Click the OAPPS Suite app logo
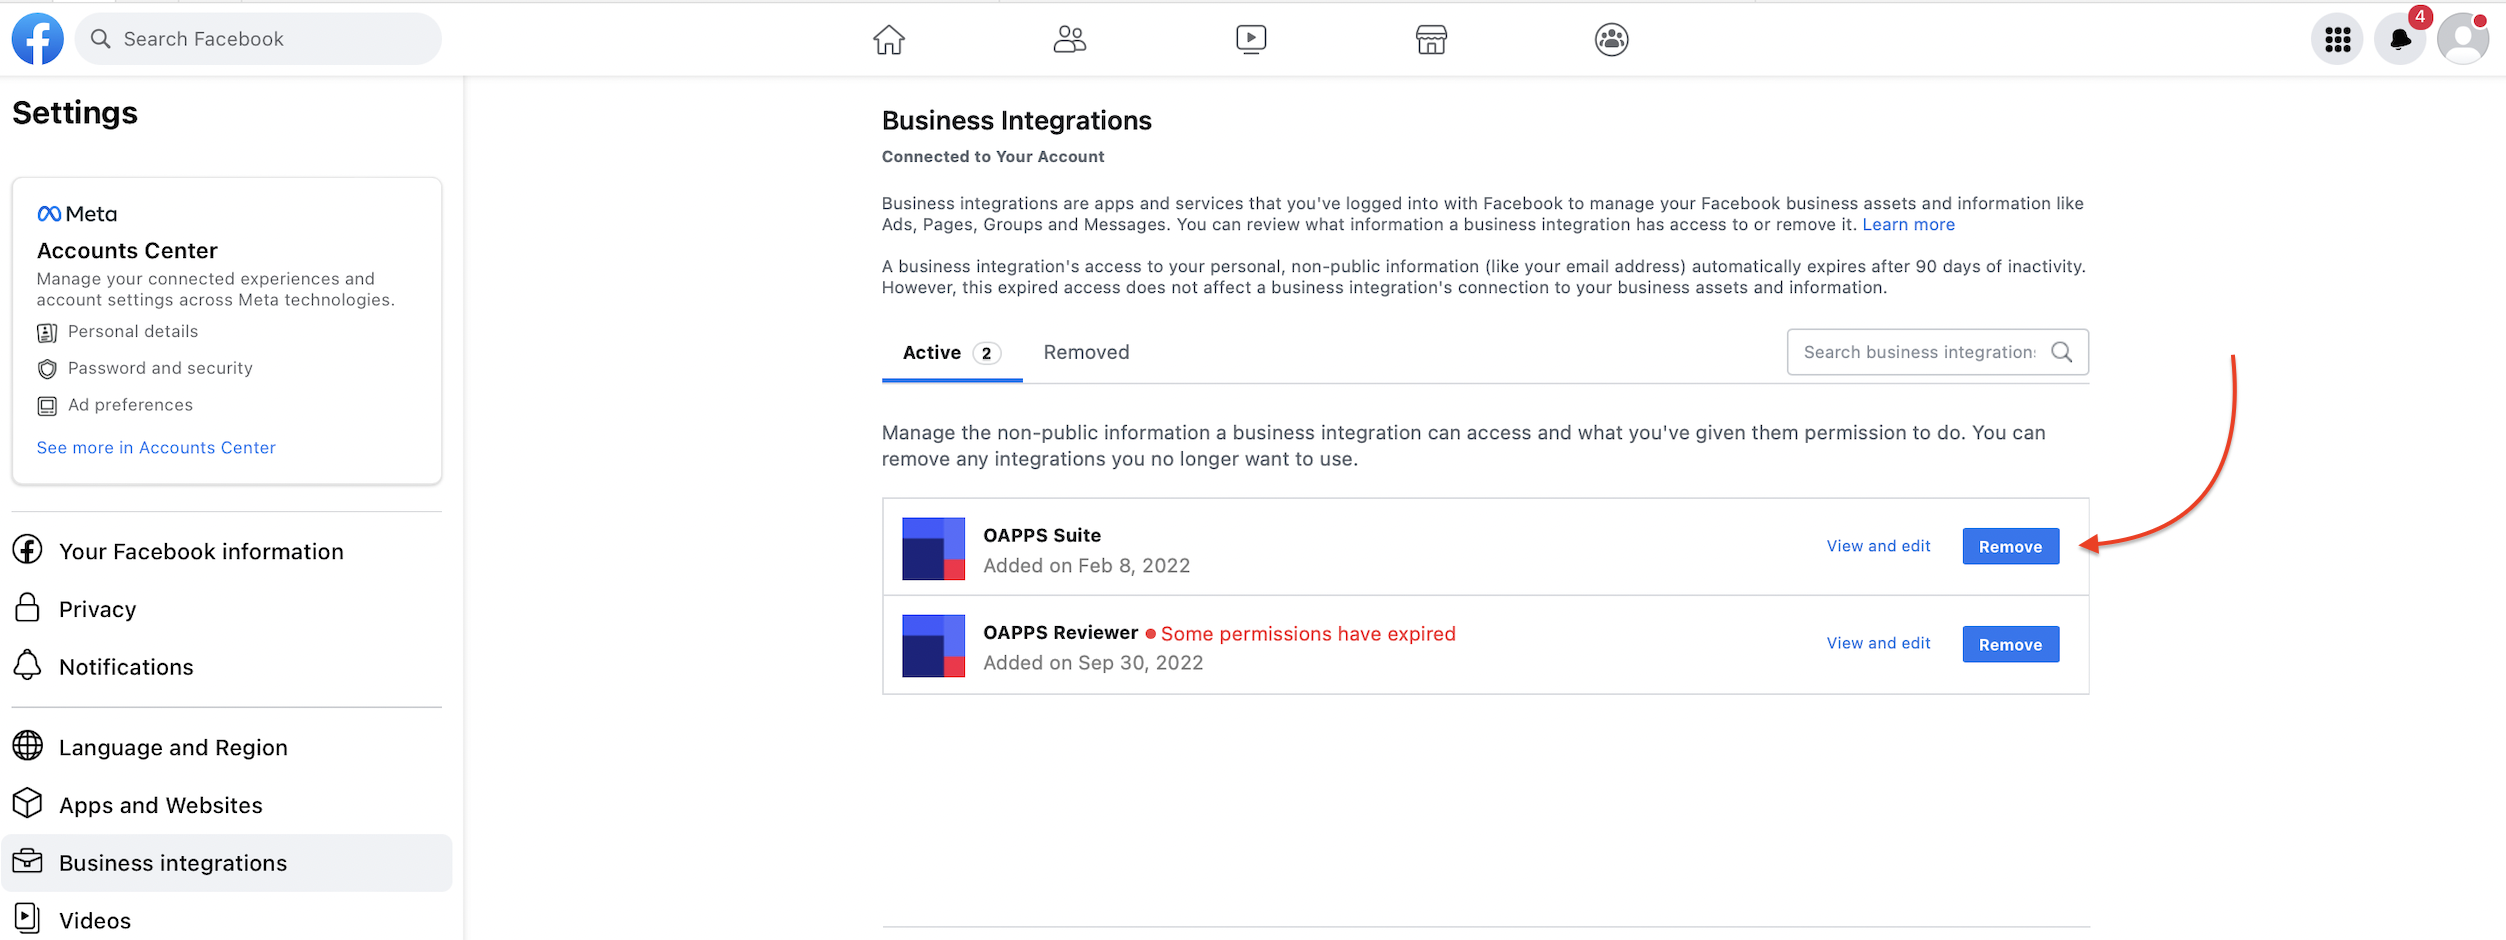The image size is (2506, 940). [x=934, y=548]
